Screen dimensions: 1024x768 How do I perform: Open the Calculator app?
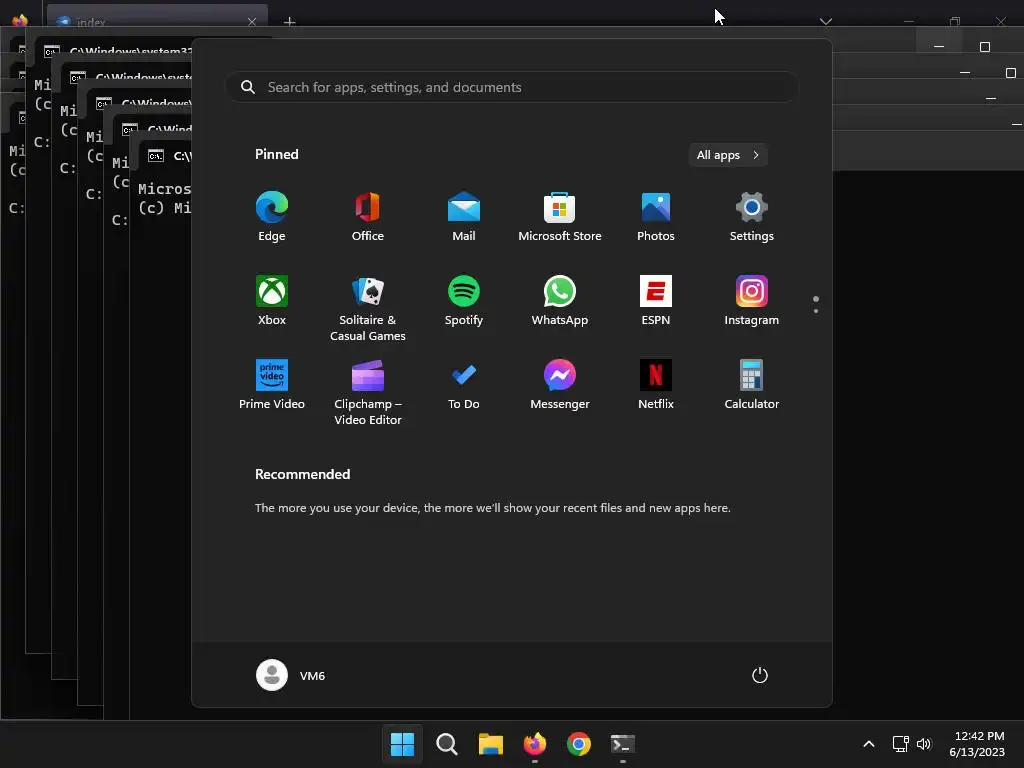coord(752,385)
